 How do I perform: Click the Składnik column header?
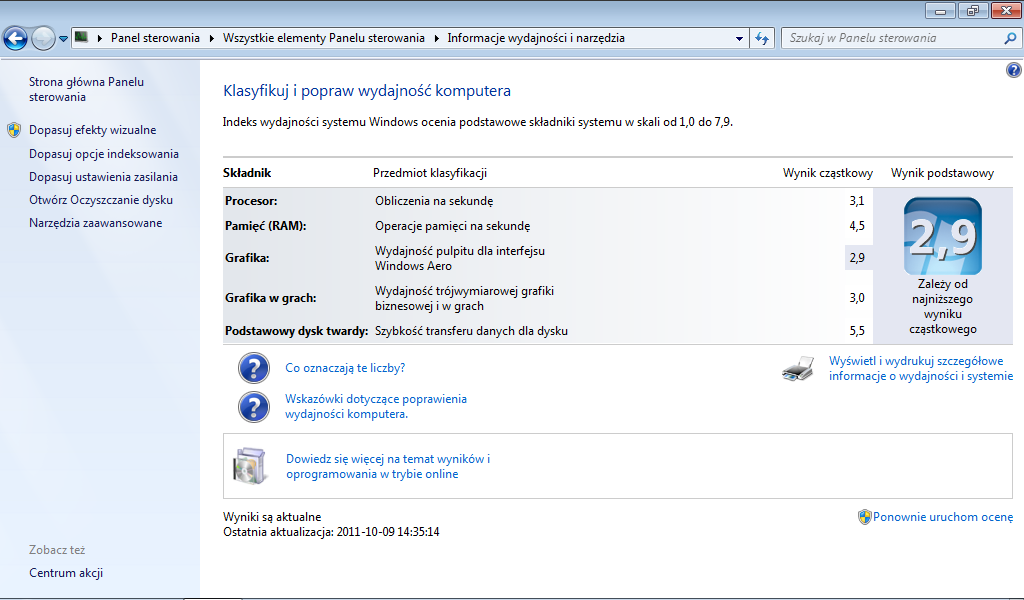pos(247,173)
